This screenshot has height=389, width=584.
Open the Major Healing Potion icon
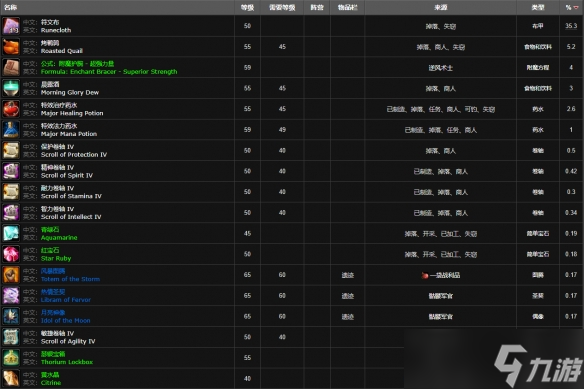pyautogui.click(x=11, y=109)
